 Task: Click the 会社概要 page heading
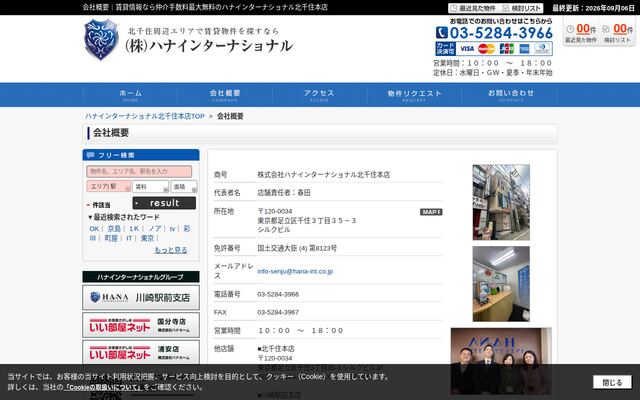coord(111,133)
